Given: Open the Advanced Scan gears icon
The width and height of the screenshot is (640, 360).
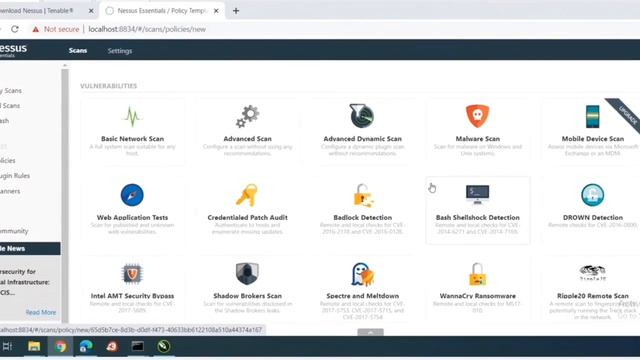Looking at the screenshot, I should click(x=247, y=116).
